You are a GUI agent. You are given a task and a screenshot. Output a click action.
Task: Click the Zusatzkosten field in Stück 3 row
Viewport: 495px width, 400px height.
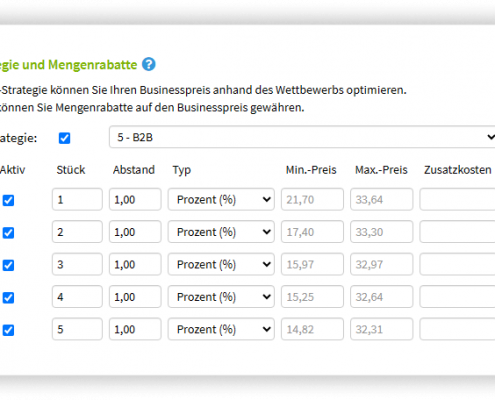457,264
